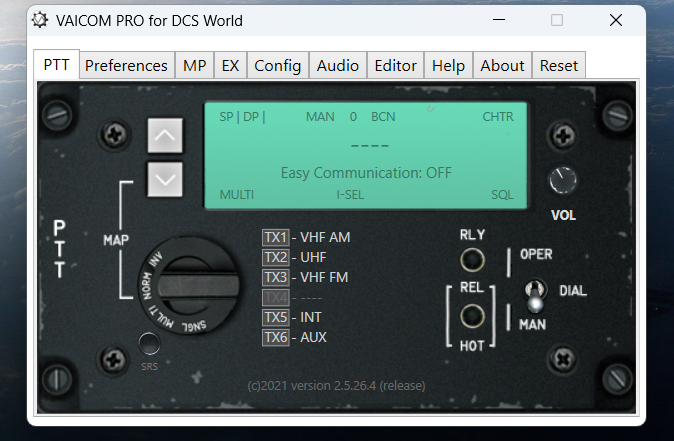Click the TX6 AUX box
Image resolution: width=674 pixels, height=441 pixels.
coord(276,337)
